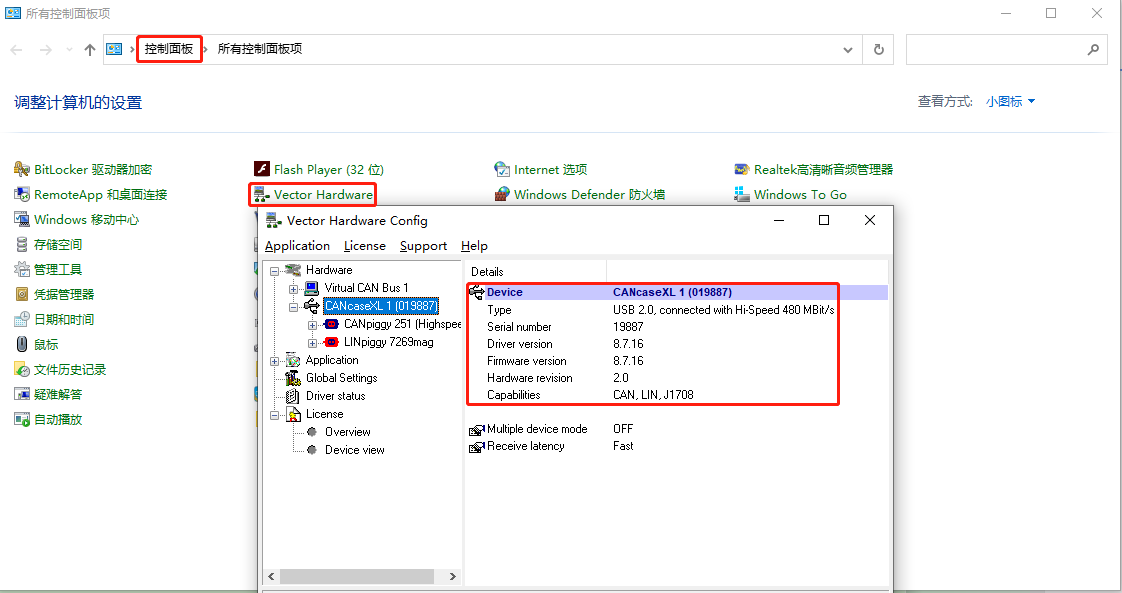Open the 查看方式 小图标 dropdown
1122x593 pixels.
click(x=1010, y=102)
